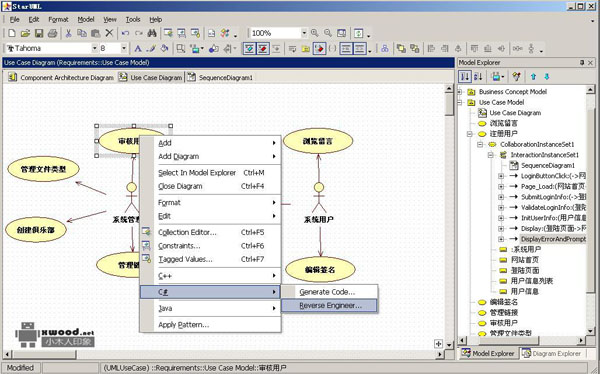Screen dimensions: 600x374
Task: Pin the Model Explorer panel
Action: tap(582, 62)
